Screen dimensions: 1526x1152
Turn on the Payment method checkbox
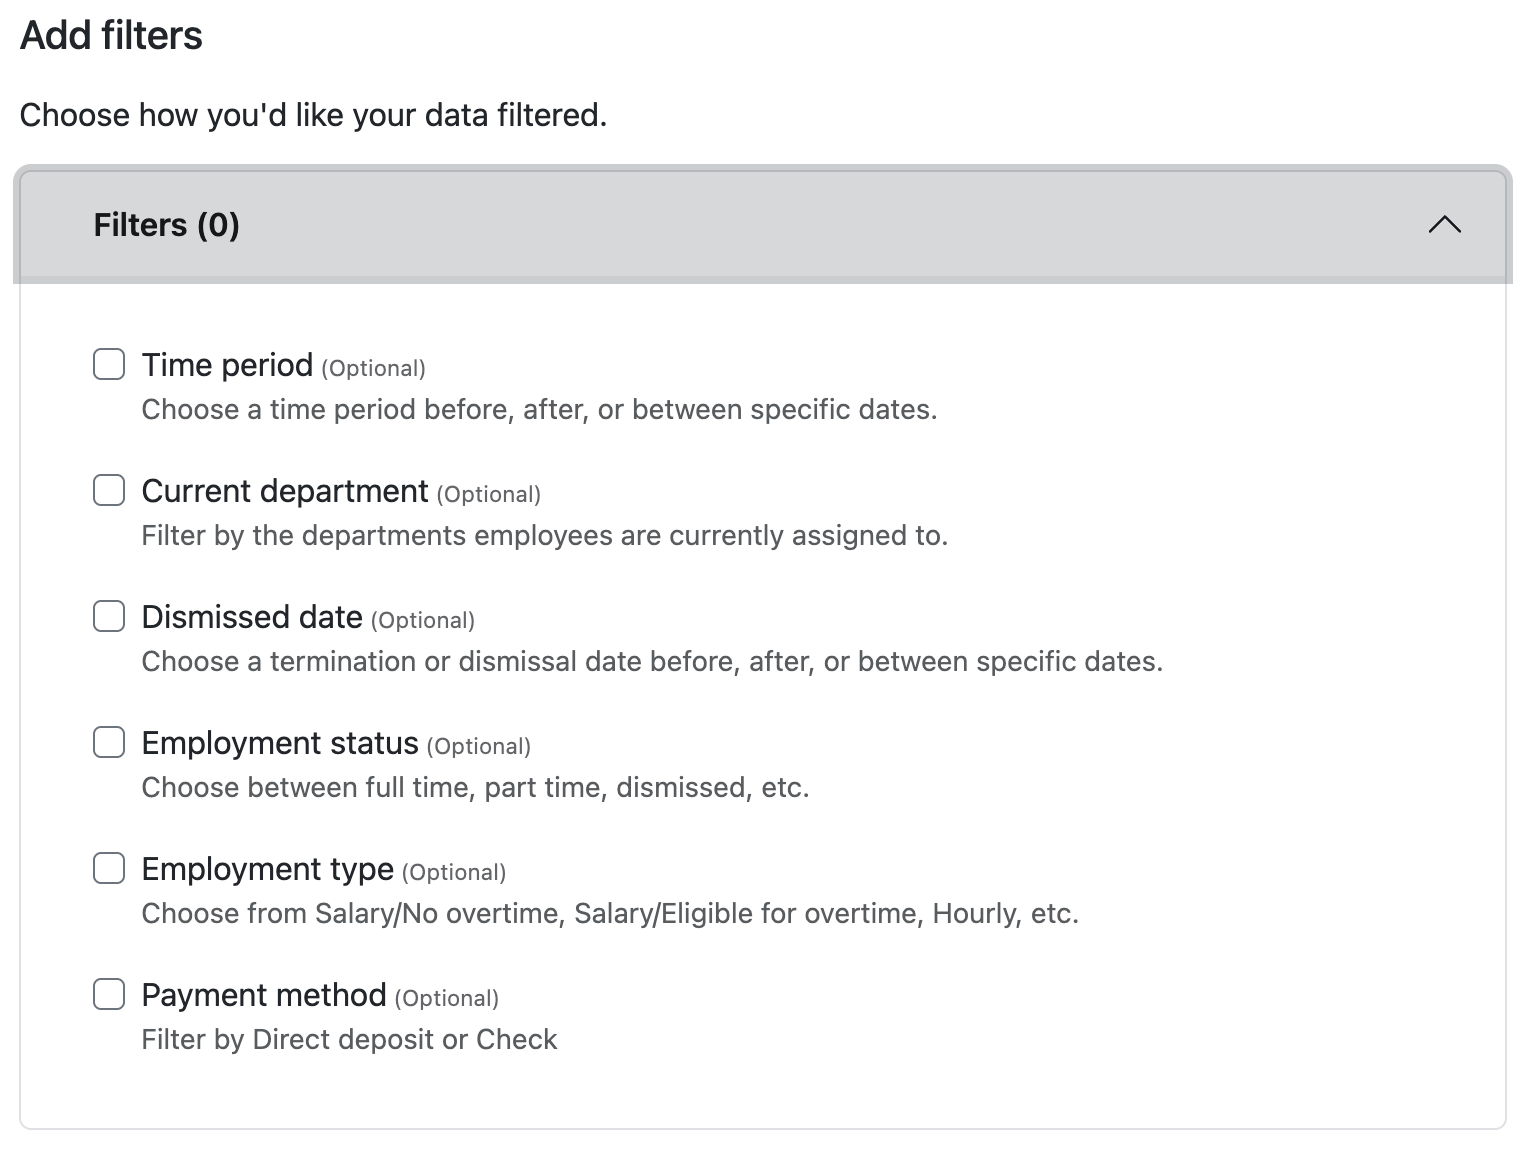(109, 994)
